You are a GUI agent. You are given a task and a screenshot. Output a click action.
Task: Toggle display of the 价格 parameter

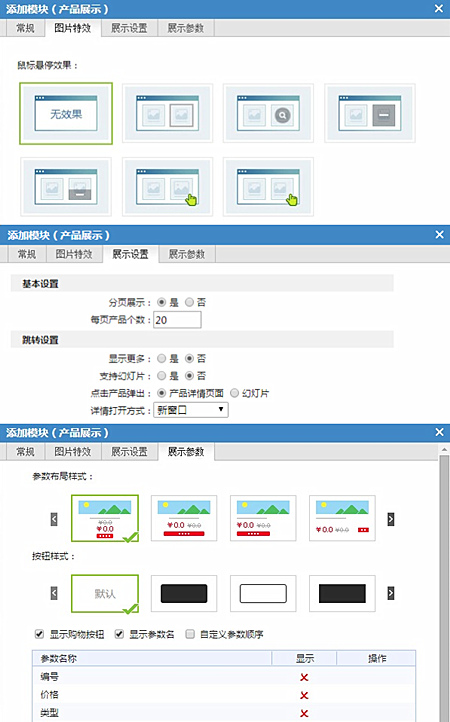(304, 695)
